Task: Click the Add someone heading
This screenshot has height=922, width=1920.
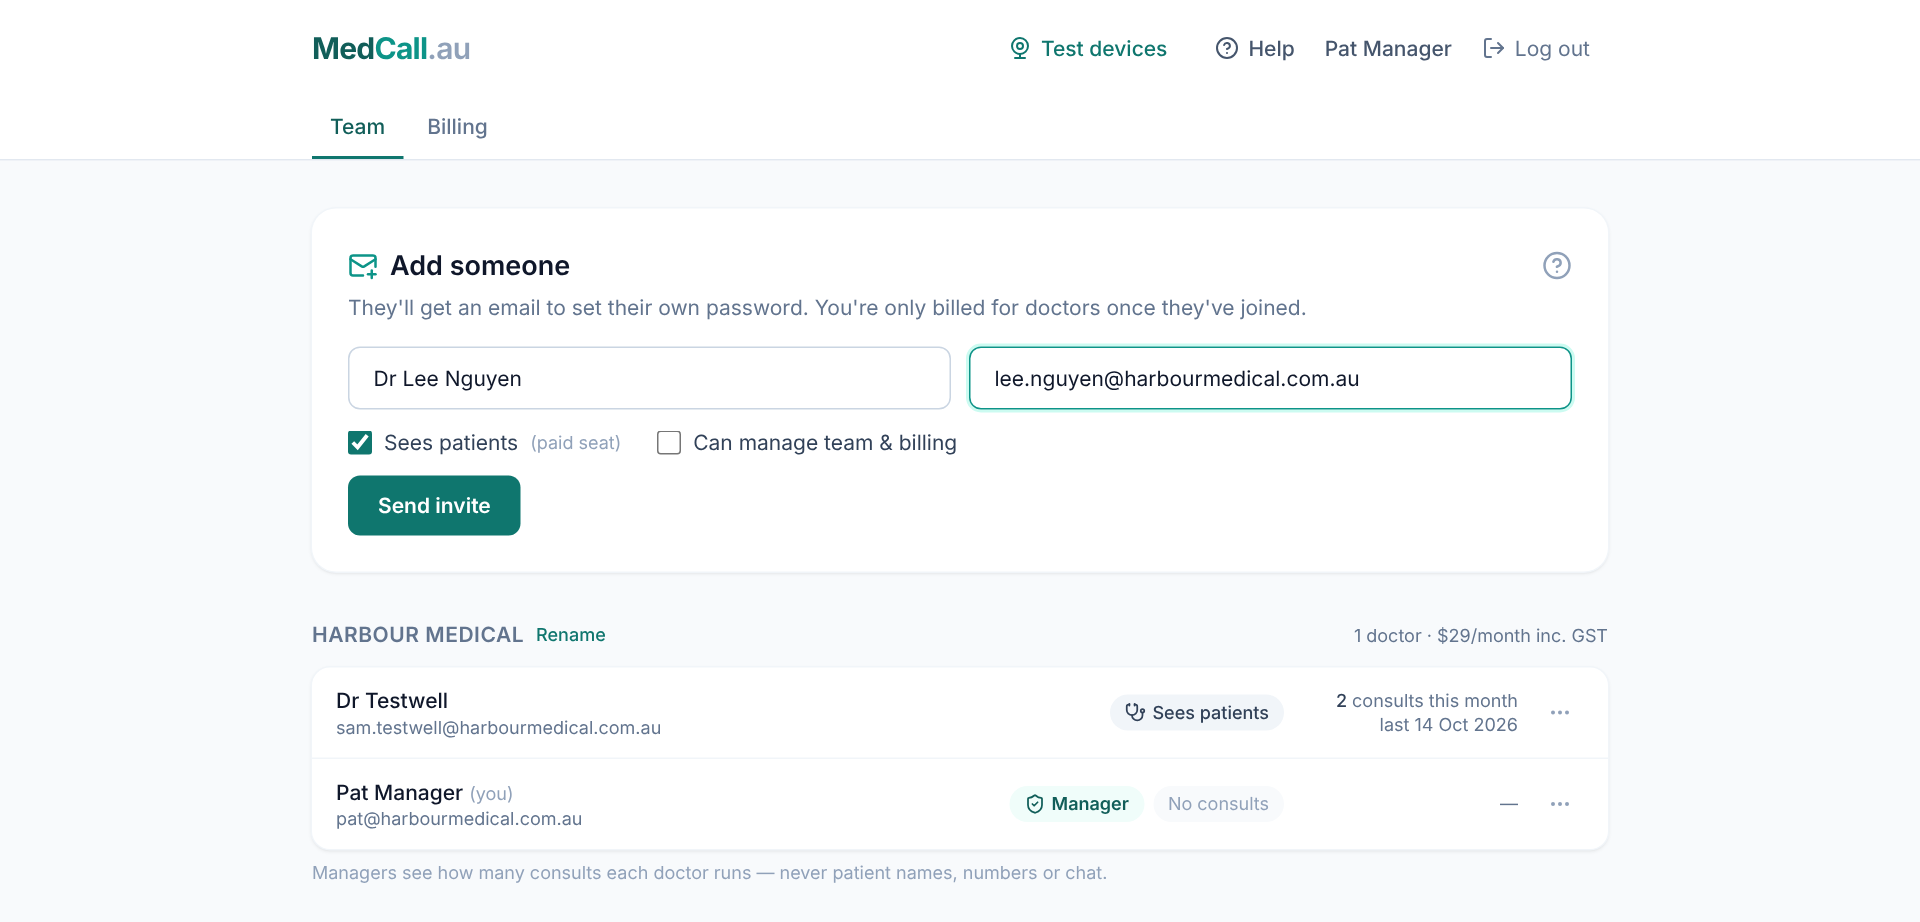Action: tap(480, 265)
